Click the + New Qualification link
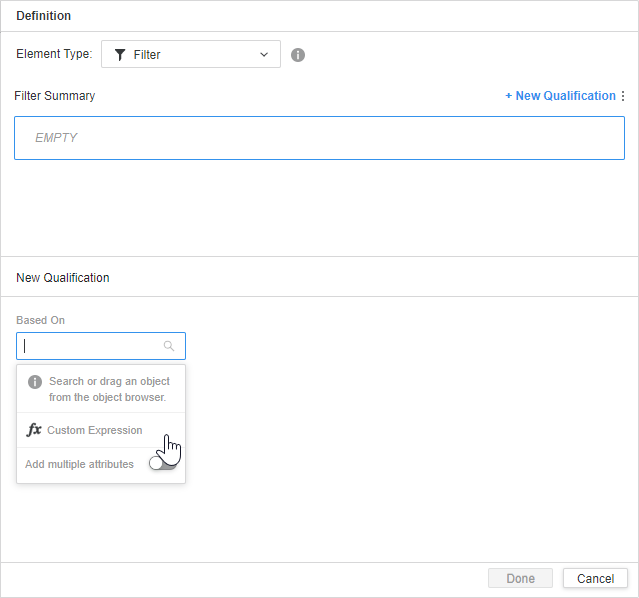Viewport: 639px width, 598px height. pyautogui.click(x=560, y=96)
